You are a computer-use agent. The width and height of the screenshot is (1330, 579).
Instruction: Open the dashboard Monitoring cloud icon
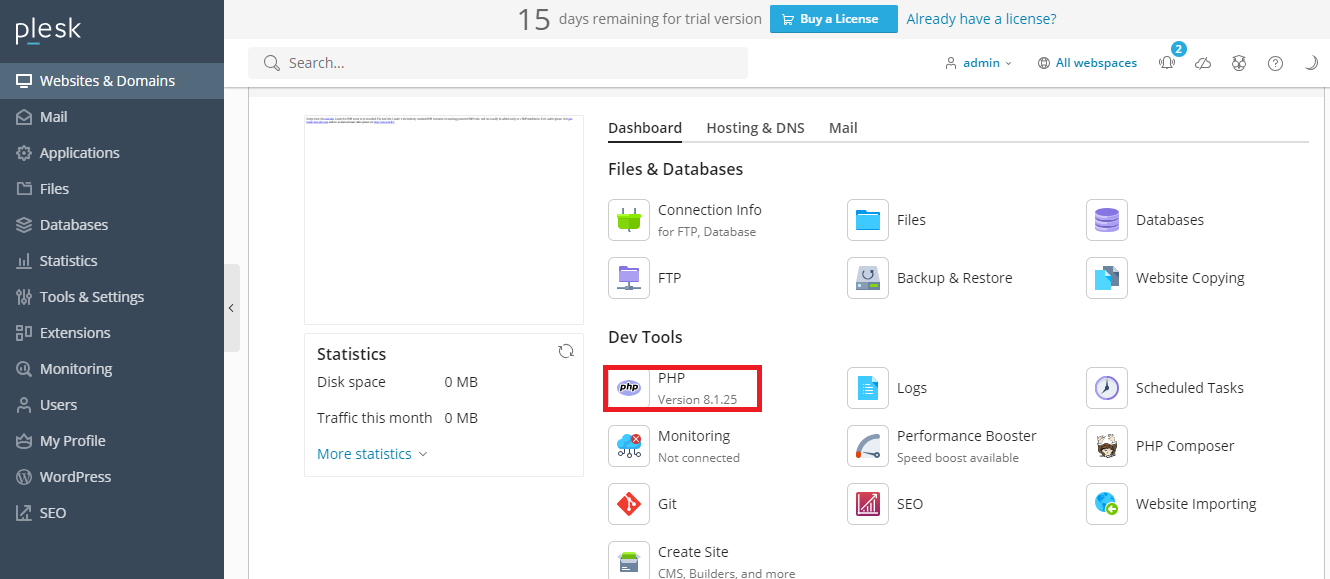point(629,446)
